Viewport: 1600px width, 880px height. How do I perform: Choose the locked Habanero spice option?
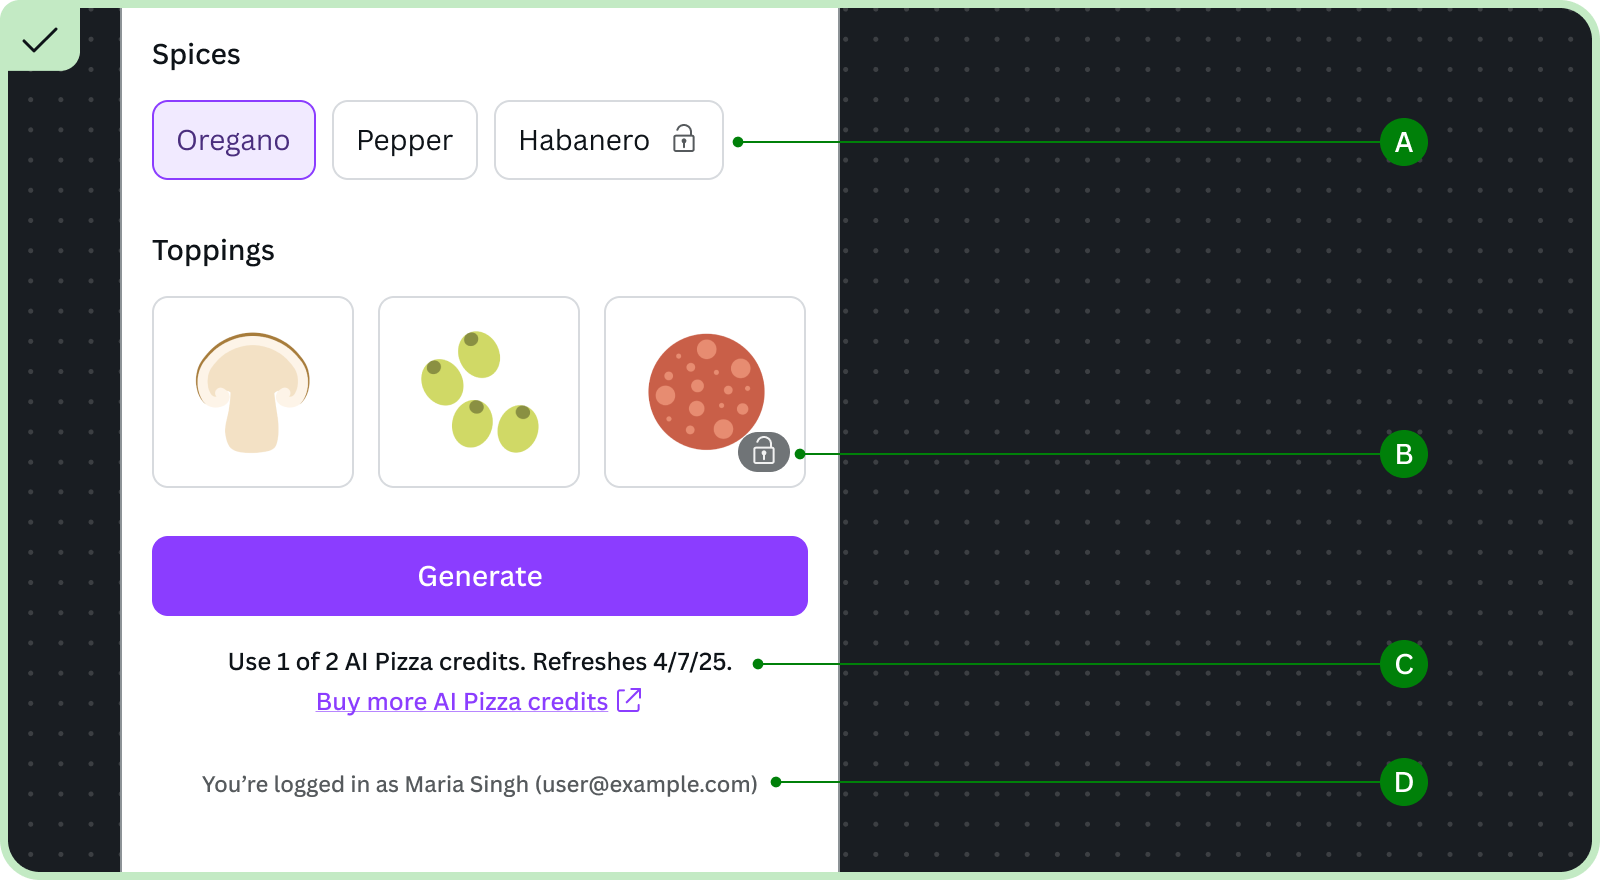click(x=609, y=140)
